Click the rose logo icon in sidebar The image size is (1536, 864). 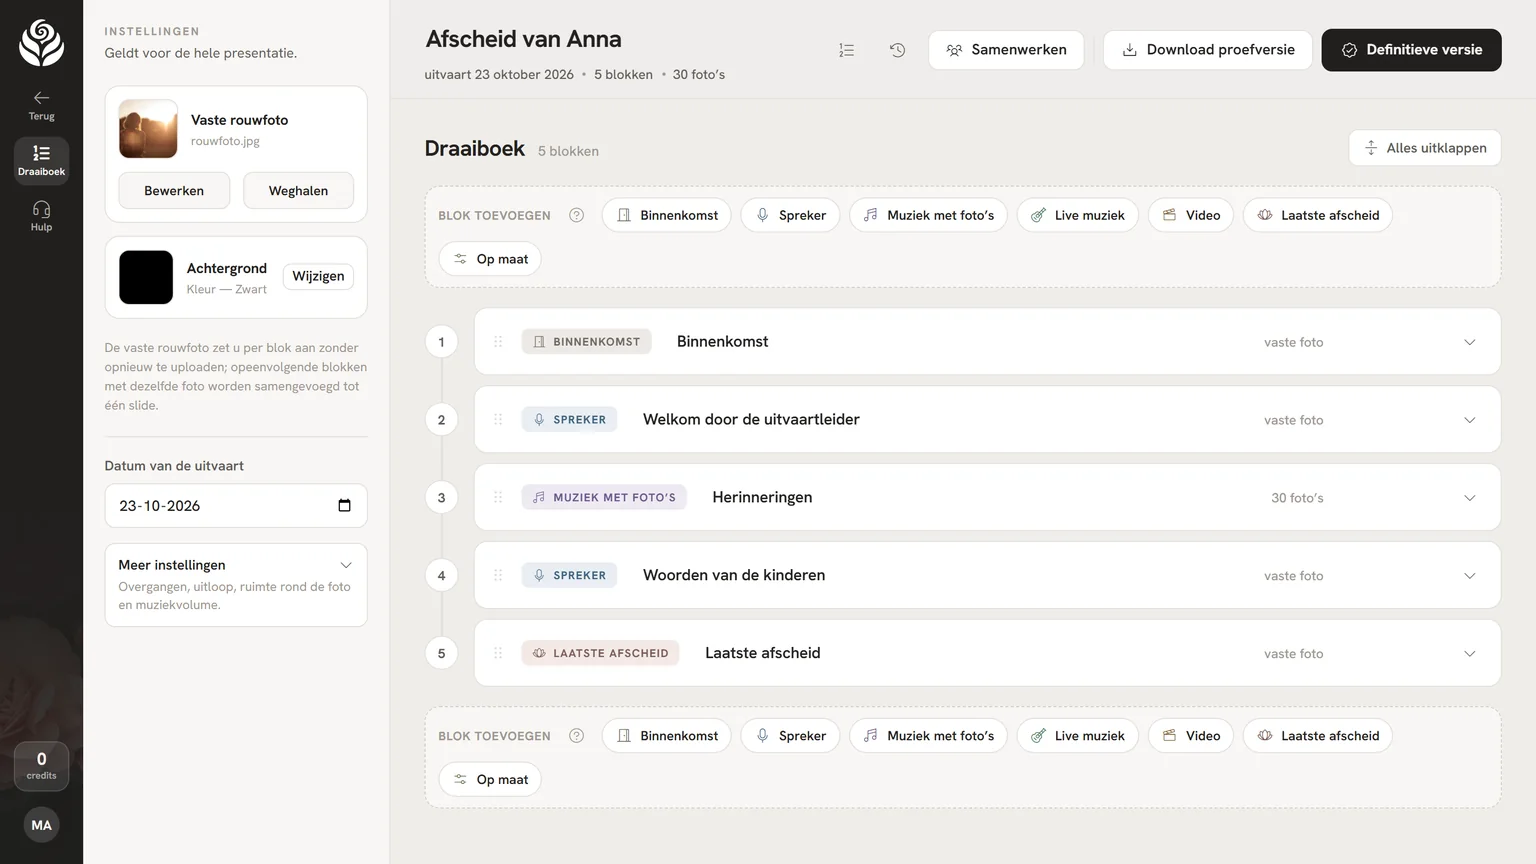click(x=41, y=44)
